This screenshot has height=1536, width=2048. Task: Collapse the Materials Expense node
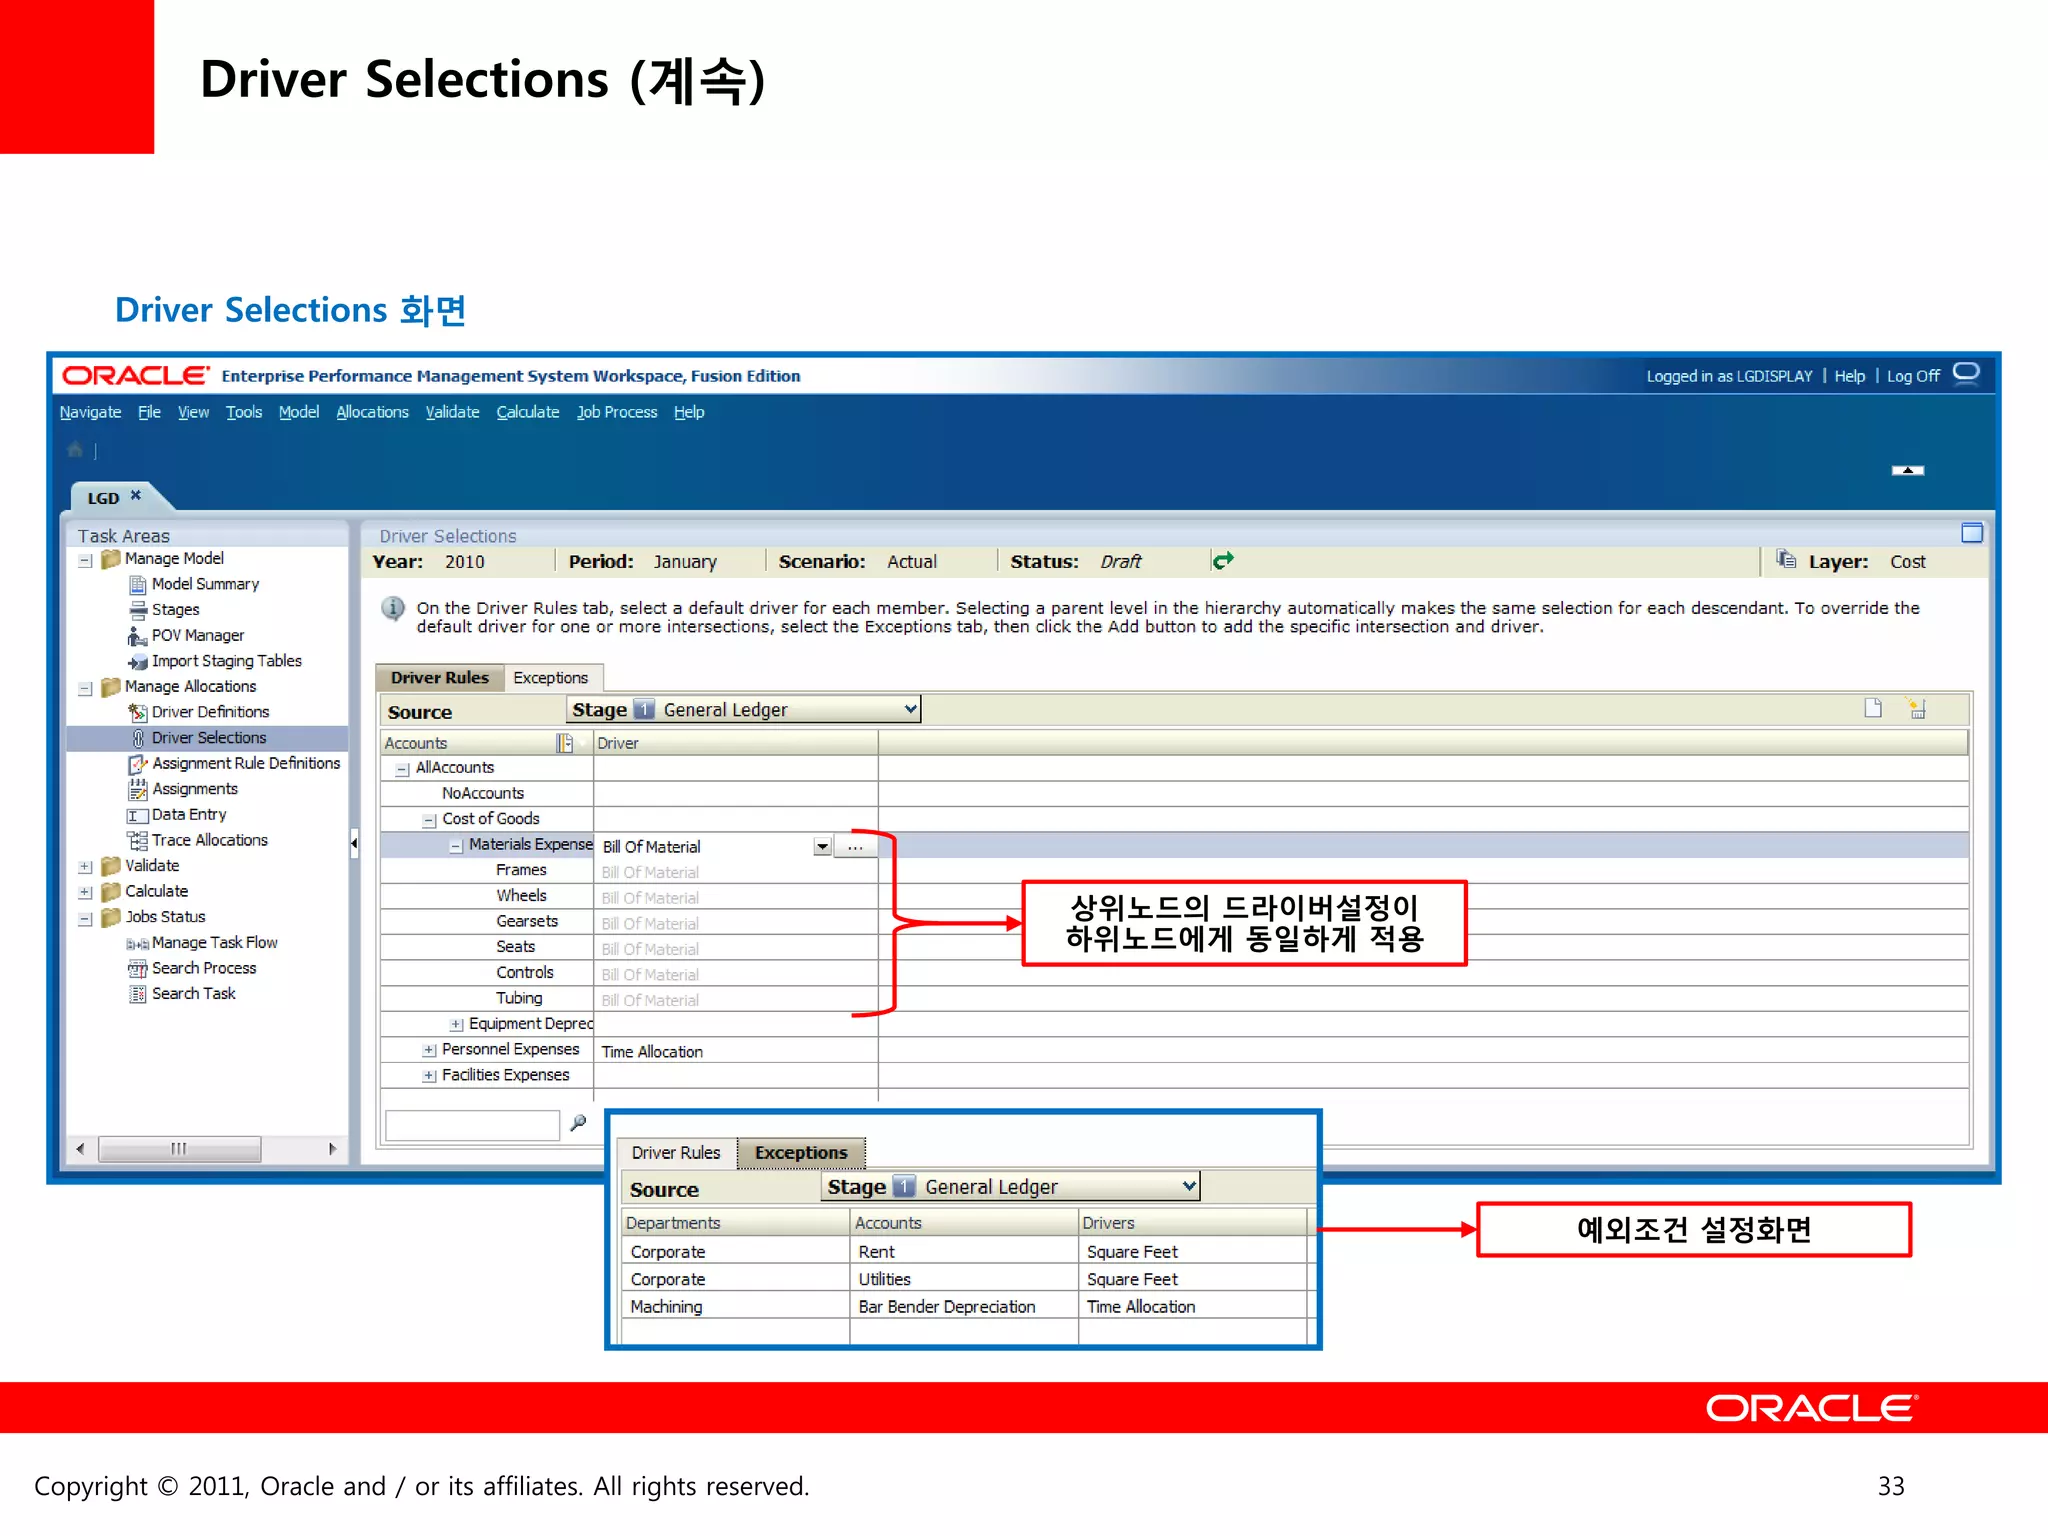pyautogui.click(x=456, y=846)
